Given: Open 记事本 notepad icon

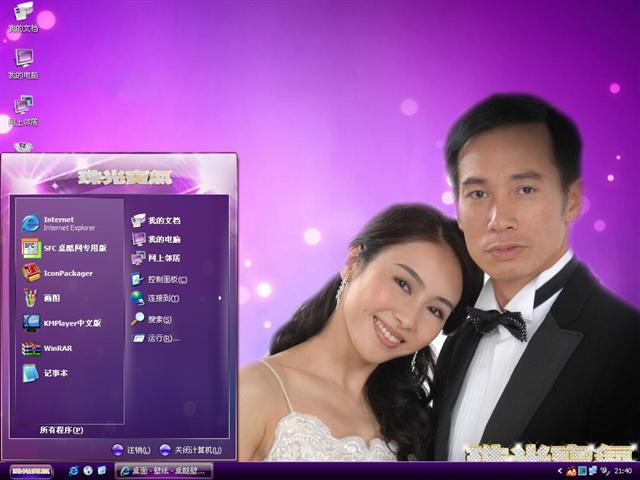Looking at the screenshot, I should 31,373.
